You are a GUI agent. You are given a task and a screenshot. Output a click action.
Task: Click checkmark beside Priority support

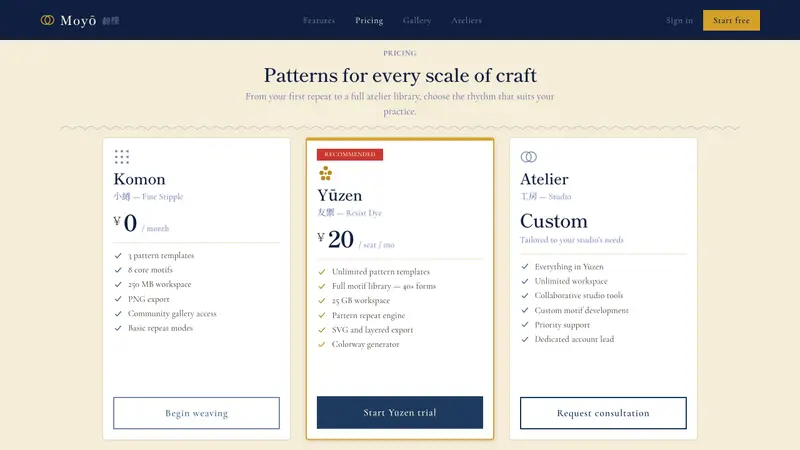pyautogui.click(x=525, y=324)
